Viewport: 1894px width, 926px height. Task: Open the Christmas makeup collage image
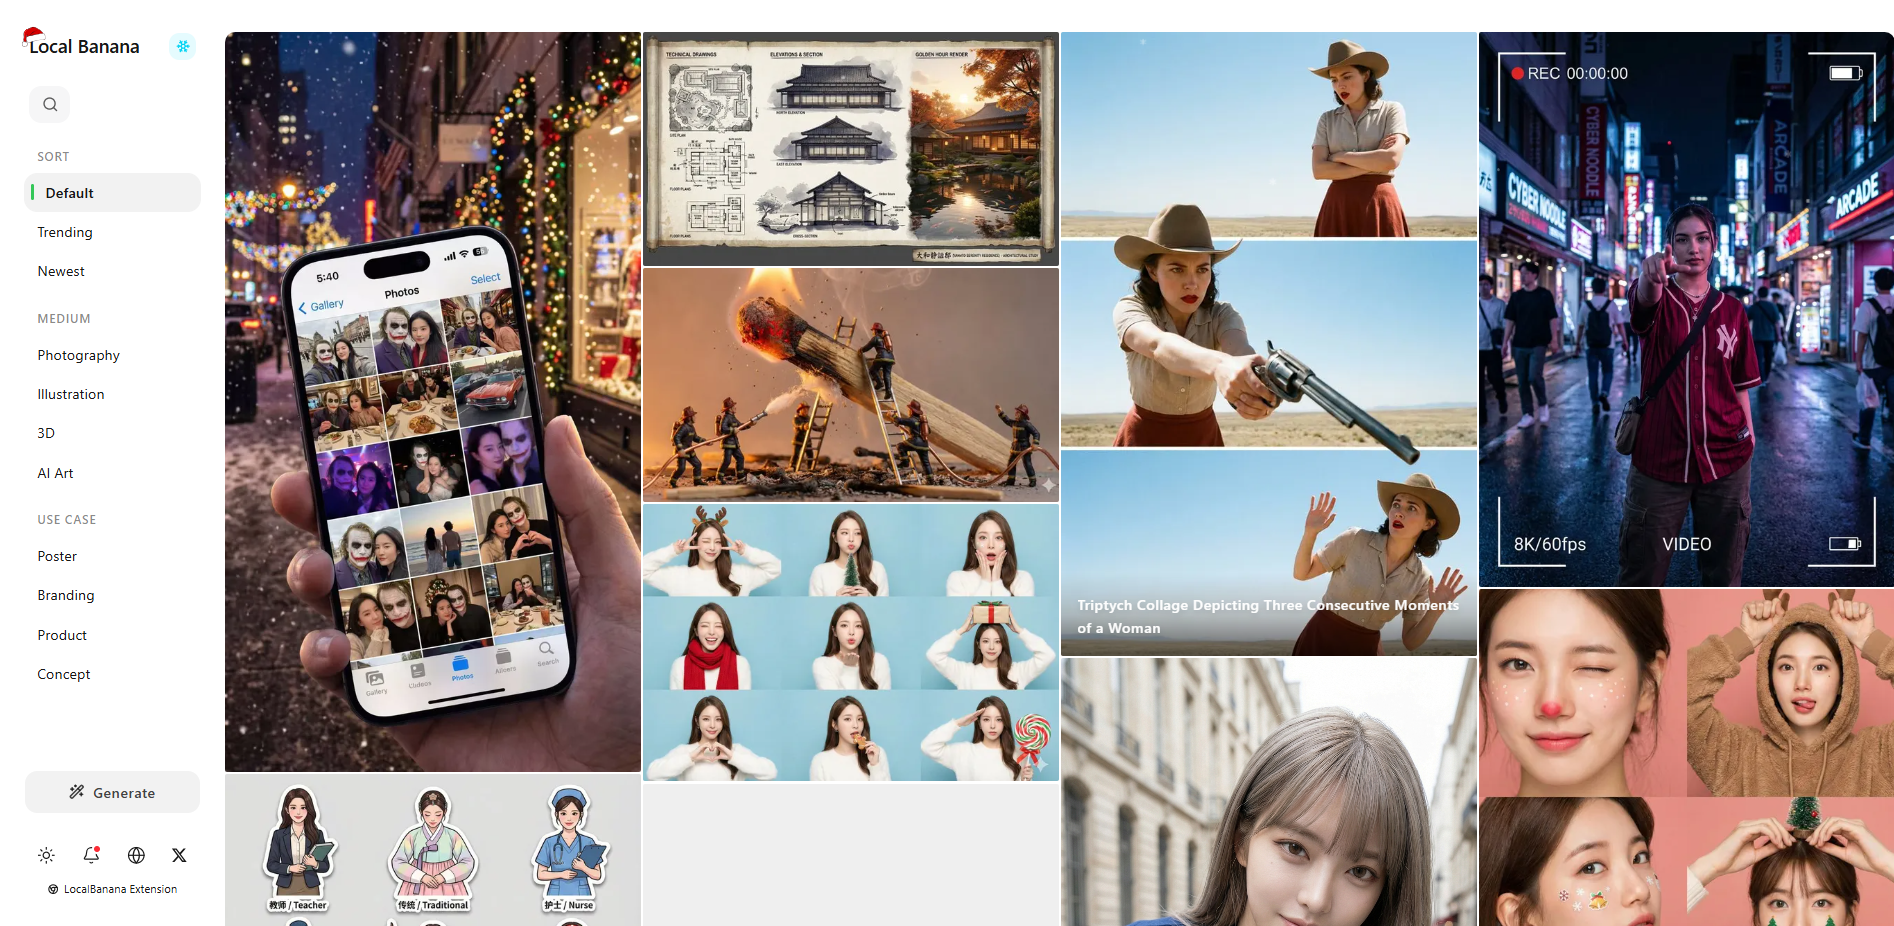[1686, 758]
